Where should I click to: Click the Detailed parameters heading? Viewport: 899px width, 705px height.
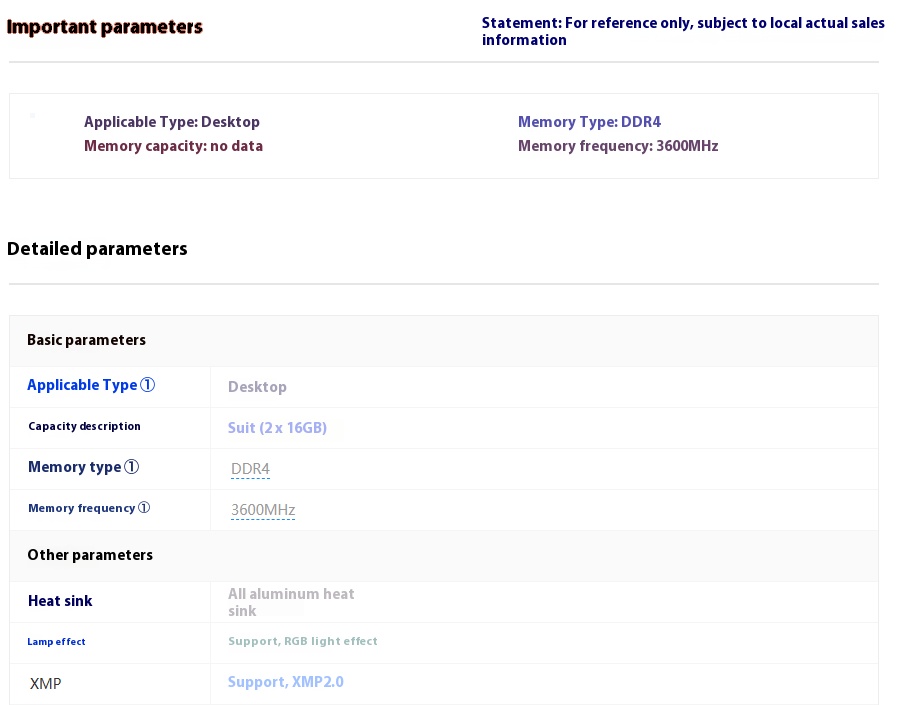pos(97,249)
